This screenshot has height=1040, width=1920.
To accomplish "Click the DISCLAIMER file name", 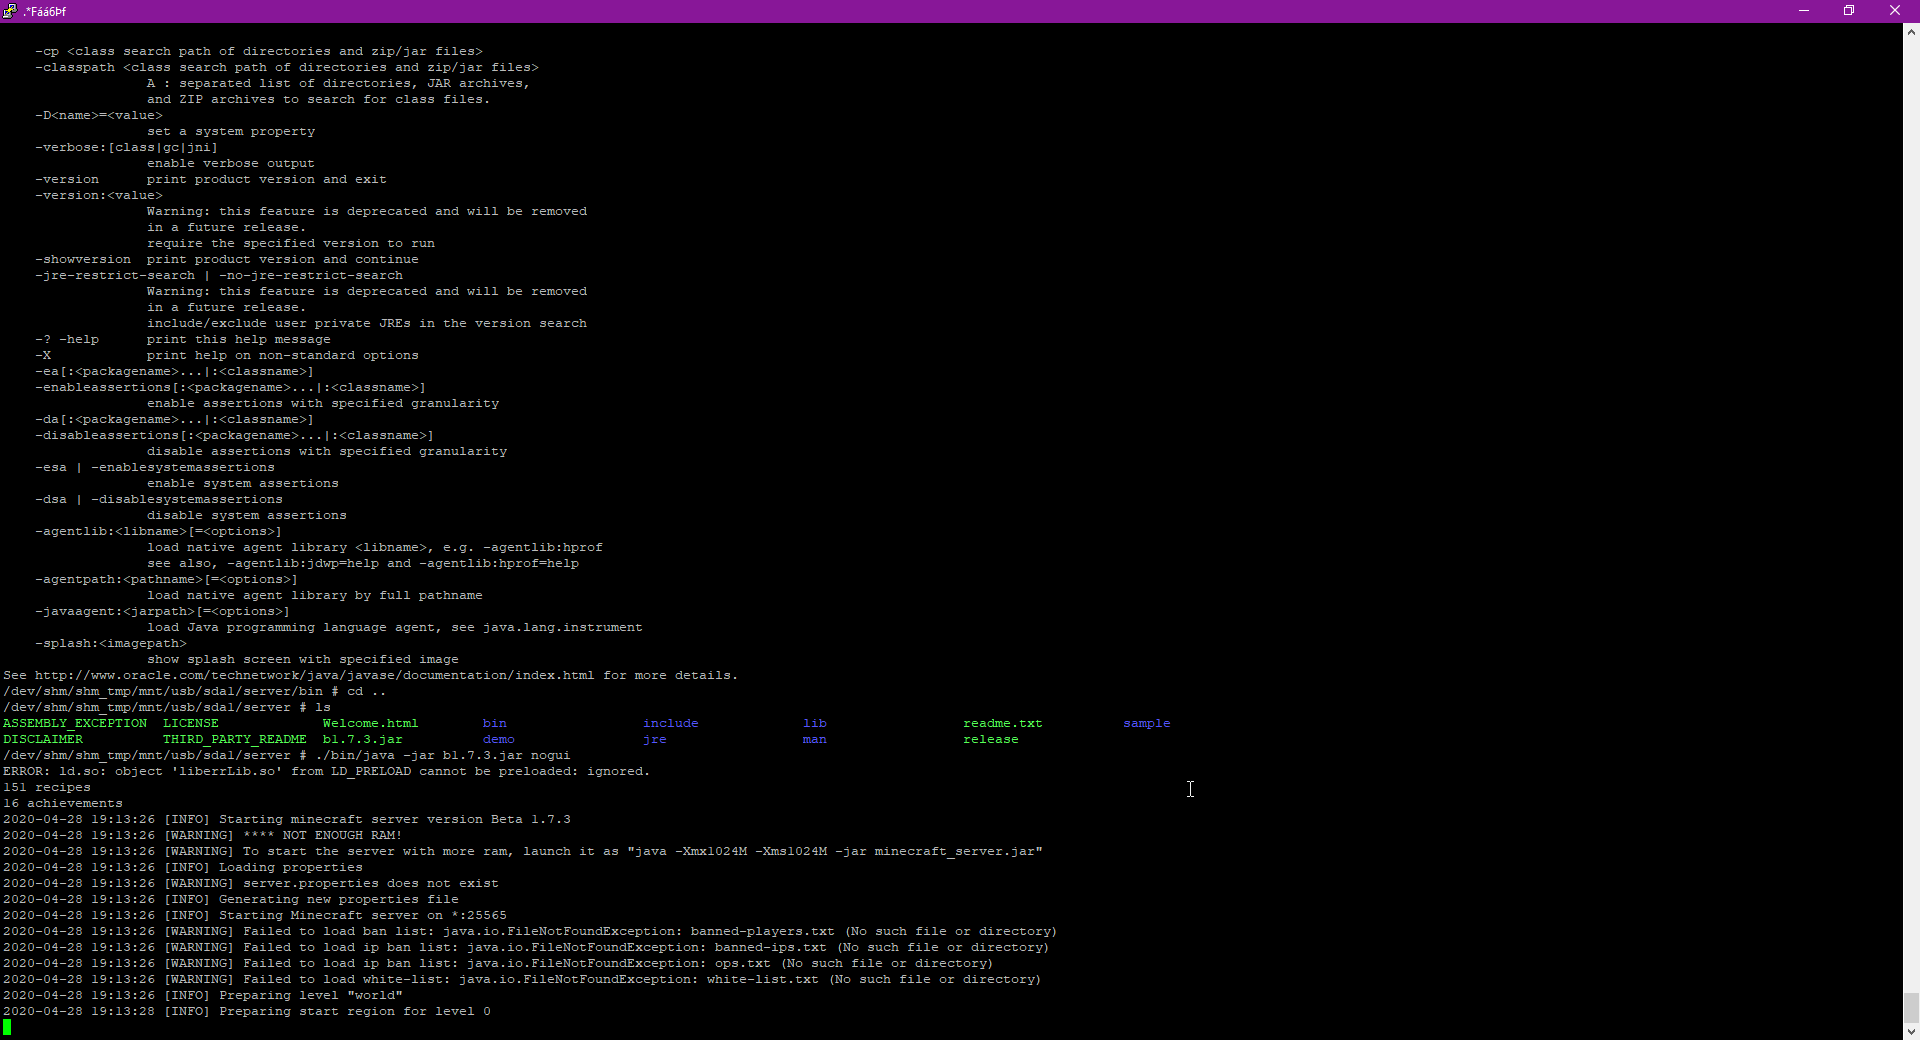I will point(43,739).
